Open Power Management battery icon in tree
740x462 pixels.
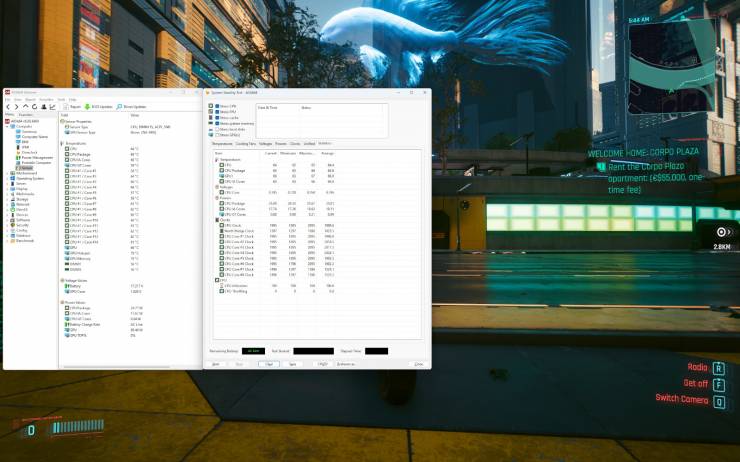tap(18, 158)
